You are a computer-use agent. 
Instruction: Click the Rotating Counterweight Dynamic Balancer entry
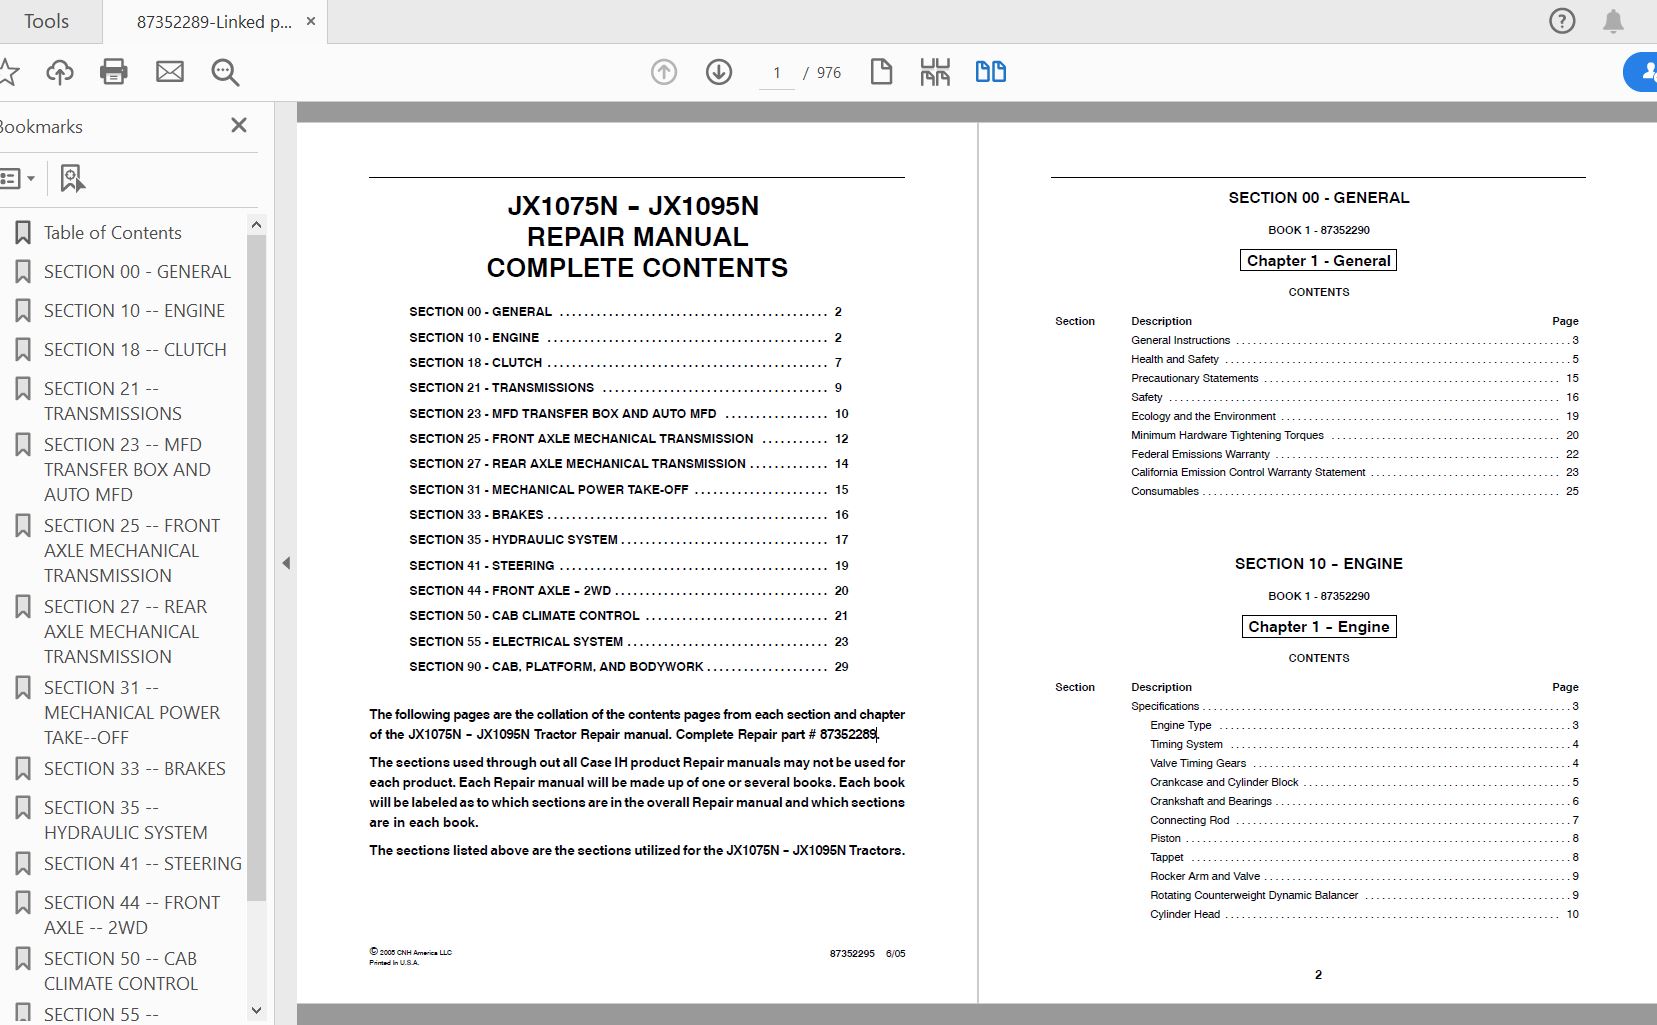click(x=1365, y=895)
